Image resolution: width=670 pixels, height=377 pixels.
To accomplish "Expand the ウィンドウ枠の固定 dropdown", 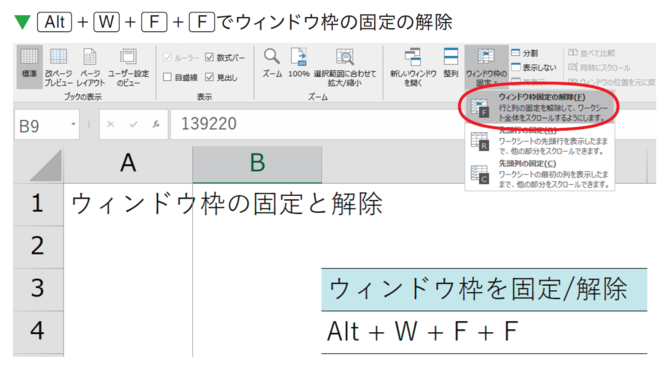I will tap(486, 66).
